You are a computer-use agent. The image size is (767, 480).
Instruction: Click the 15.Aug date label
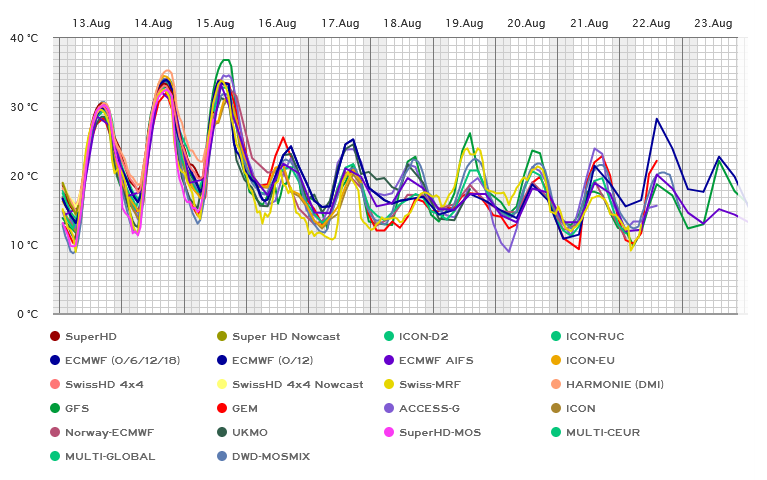point(215,23)
